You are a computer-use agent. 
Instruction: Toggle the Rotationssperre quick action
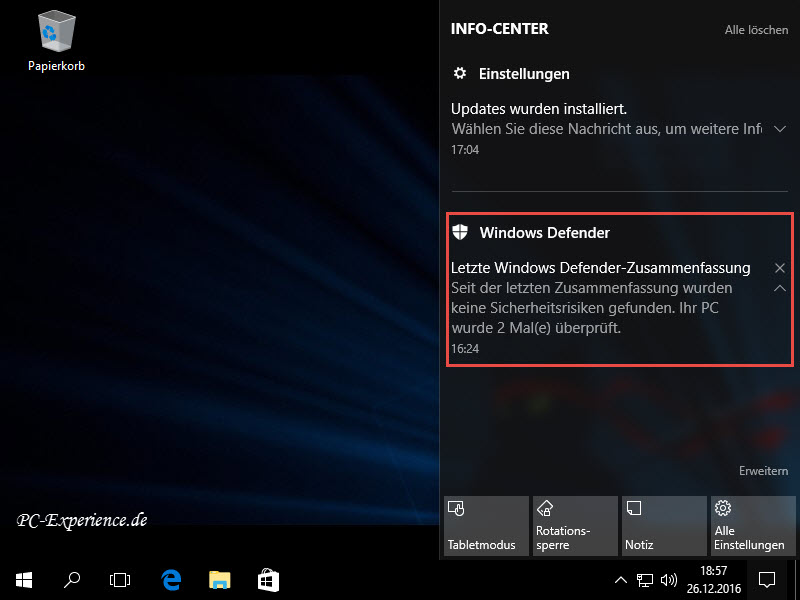574,526
